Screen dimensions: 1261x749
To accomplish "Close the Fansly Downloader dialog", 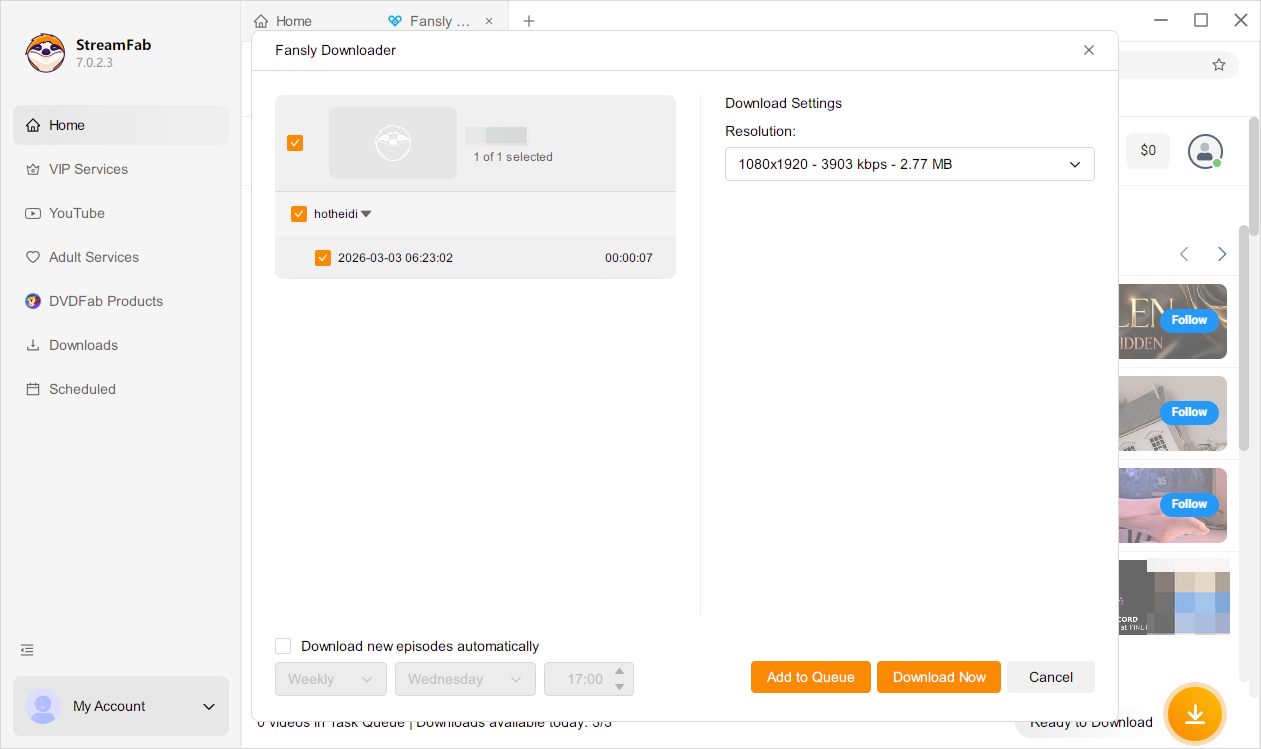I will [x=1089, y=50].
